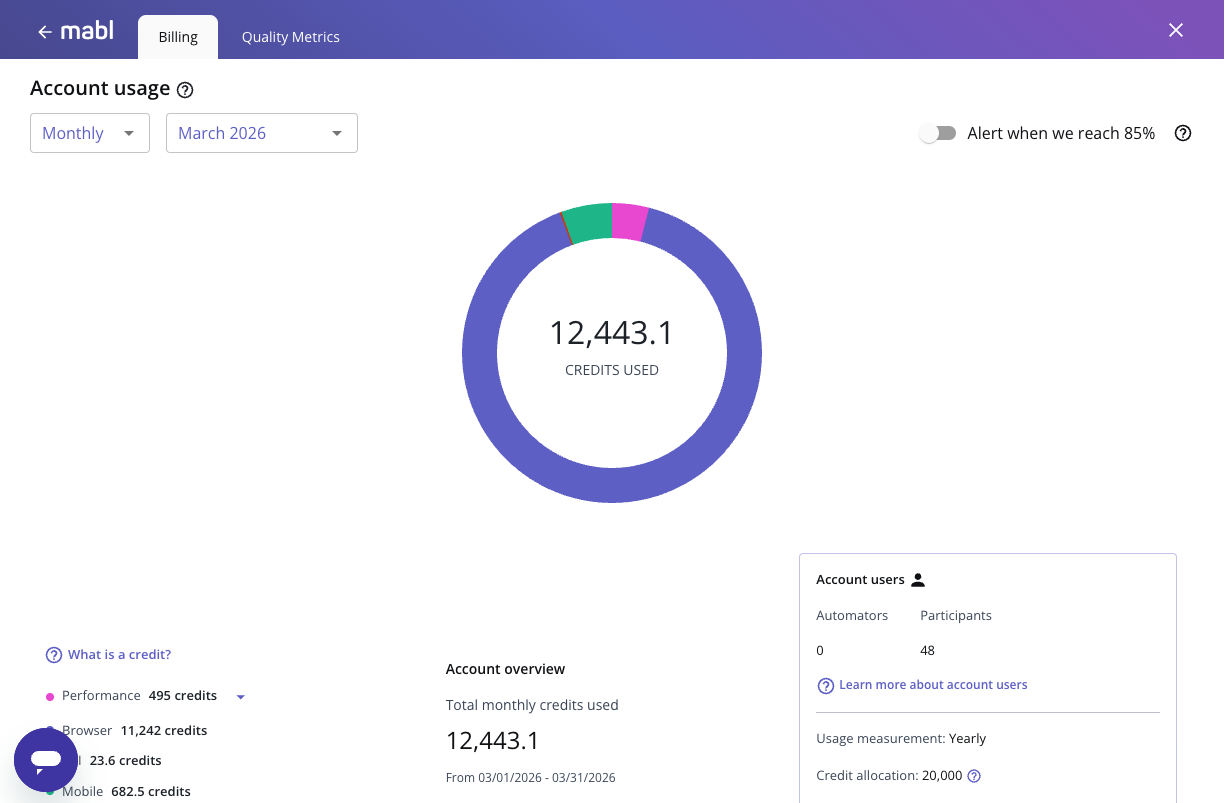Switch to the Quality Metrics tab
Viewport: 1224px width, 803px height.
[290, 36]
